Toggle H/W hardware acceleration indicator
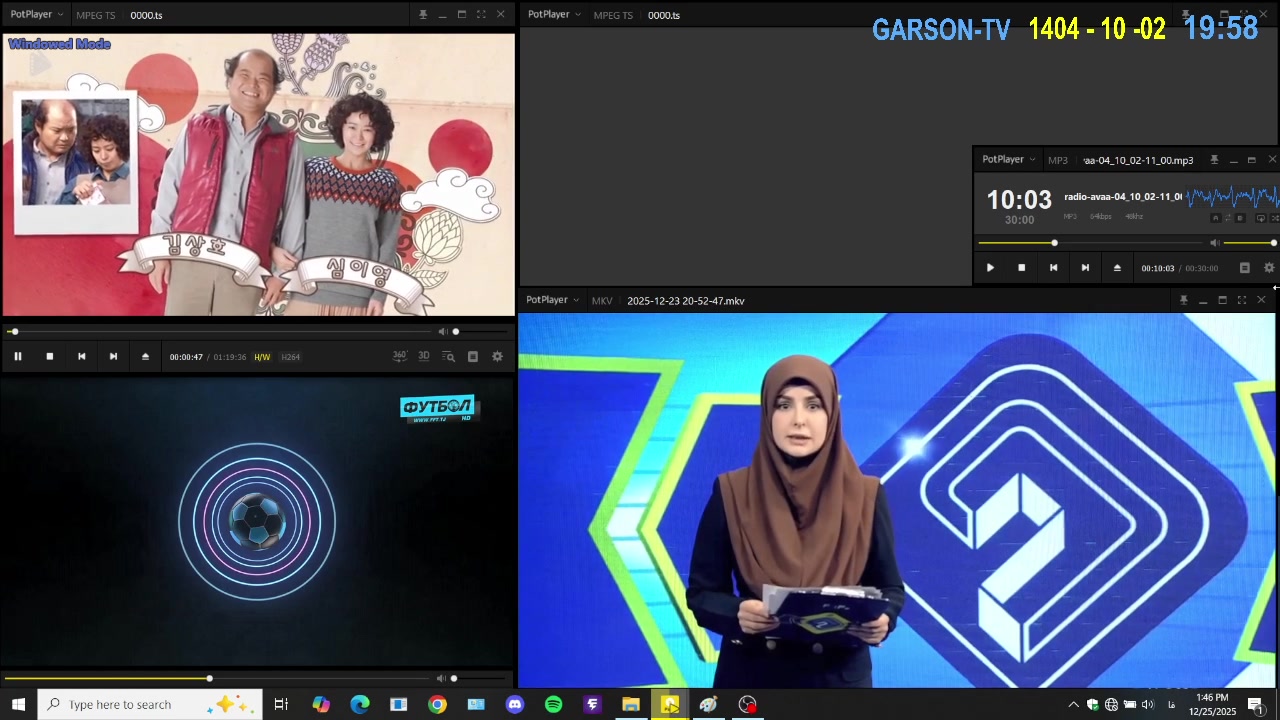Viewport: 1280px width, 720px height. [x=262, y=357]
